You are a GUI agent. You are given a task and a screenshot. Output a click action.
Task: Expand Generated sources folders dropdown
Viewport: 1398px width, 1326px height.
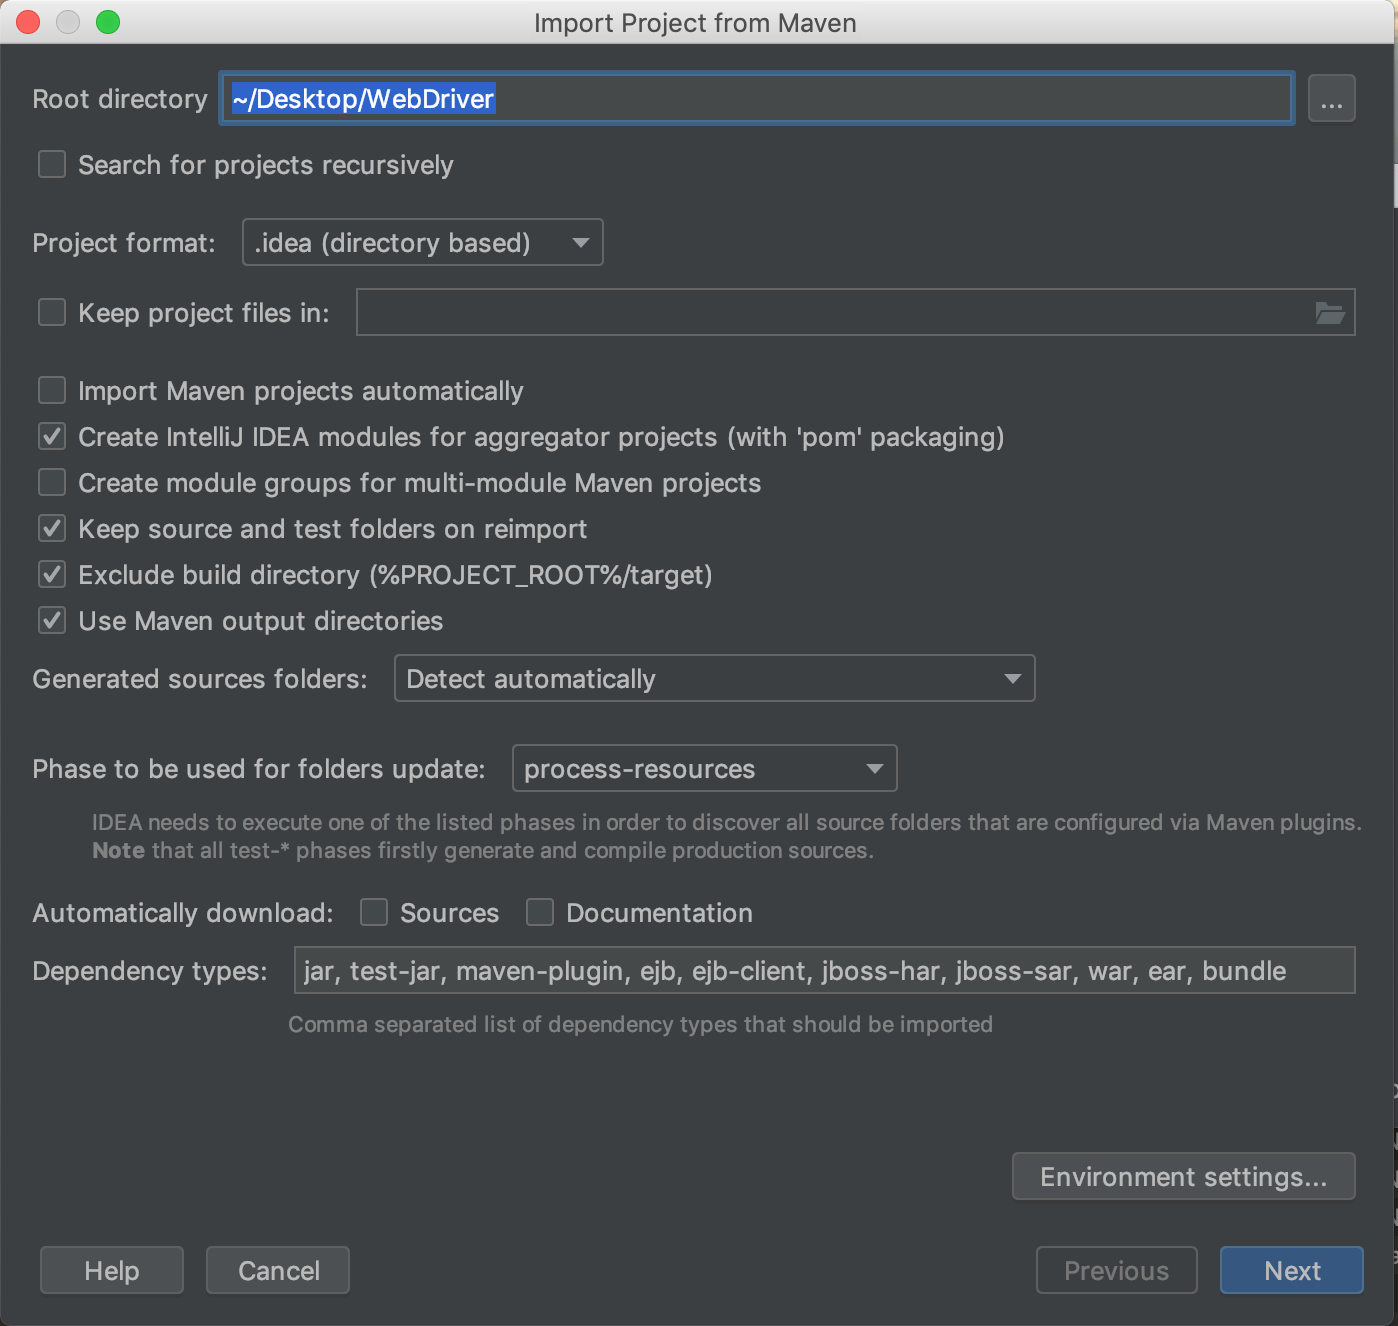click(714, 679)
